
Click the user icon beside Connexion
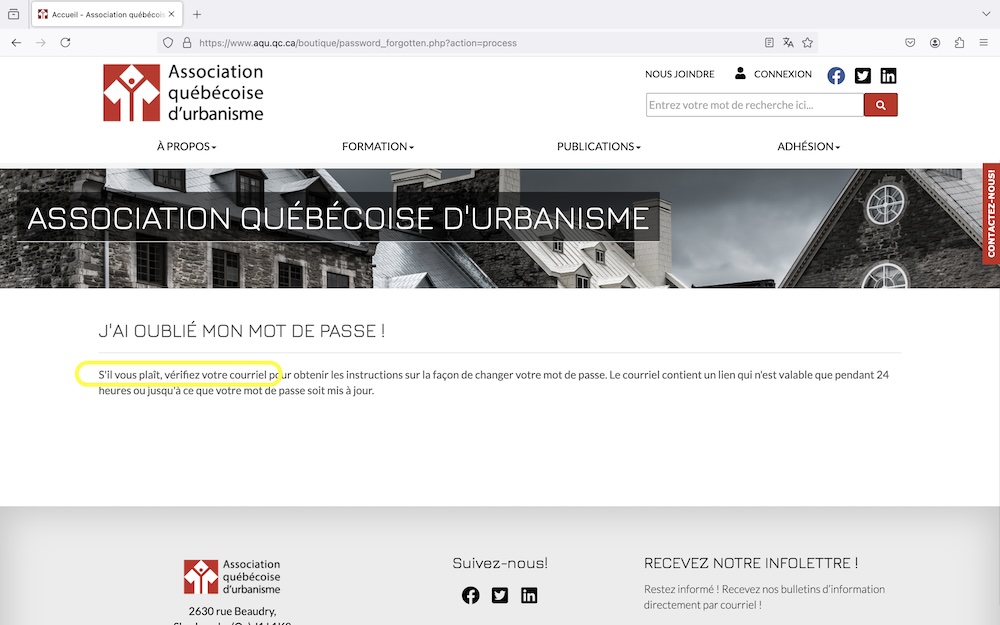tap(740, 73)
